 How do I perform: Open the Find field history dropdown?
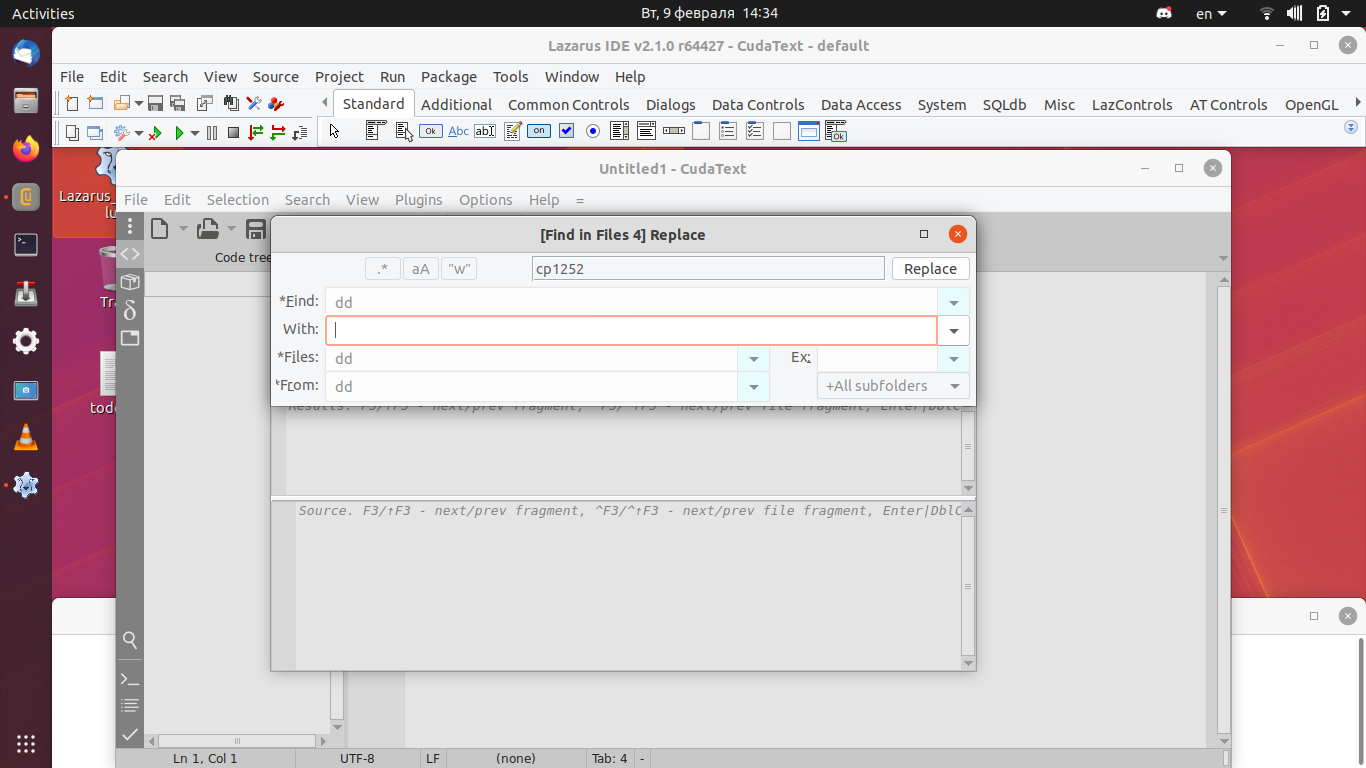point(953,301)
